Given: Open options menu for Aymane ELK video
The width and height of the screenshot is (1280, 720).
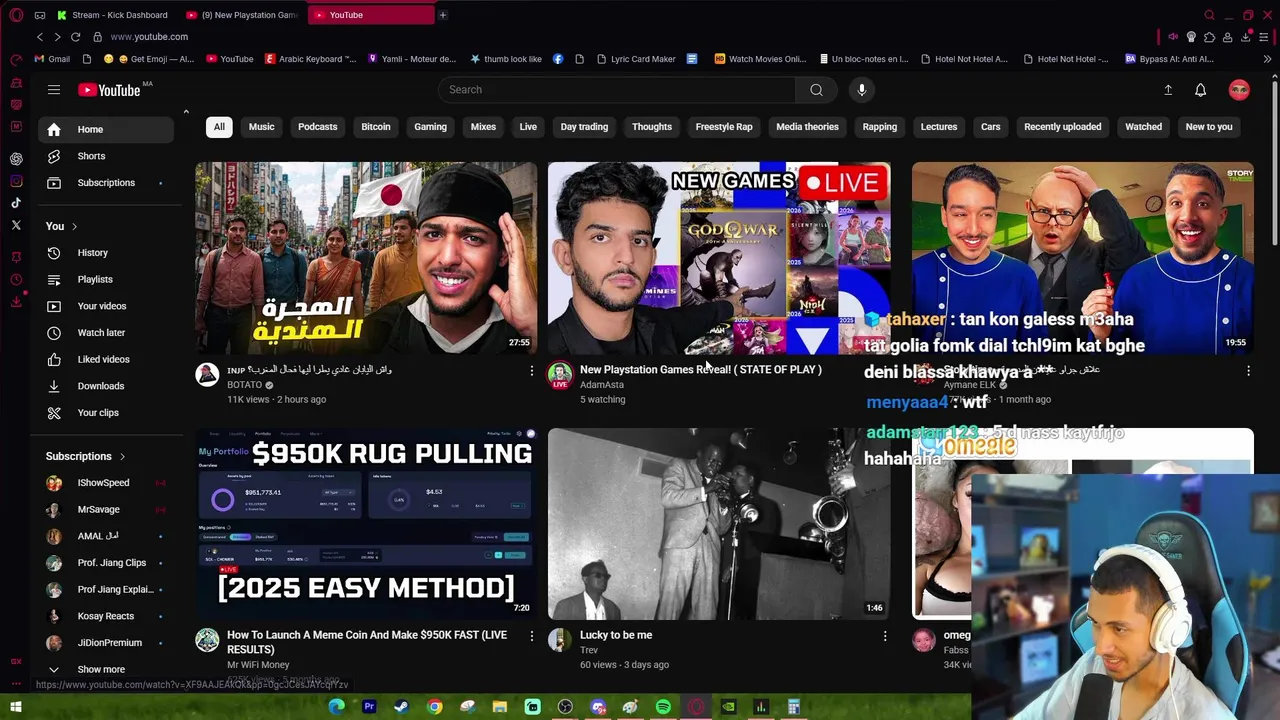Looking at the screenshot, I should click(x=1248, y=371).
